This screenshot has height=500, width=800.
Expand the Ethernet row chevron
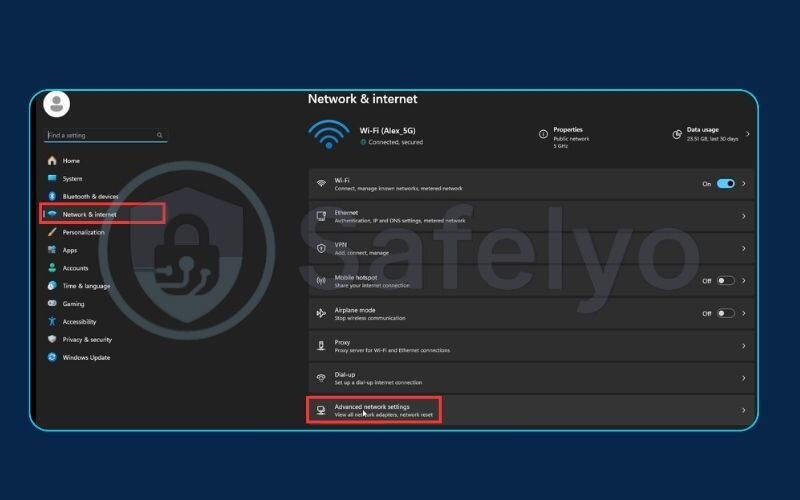coord(743,216)
